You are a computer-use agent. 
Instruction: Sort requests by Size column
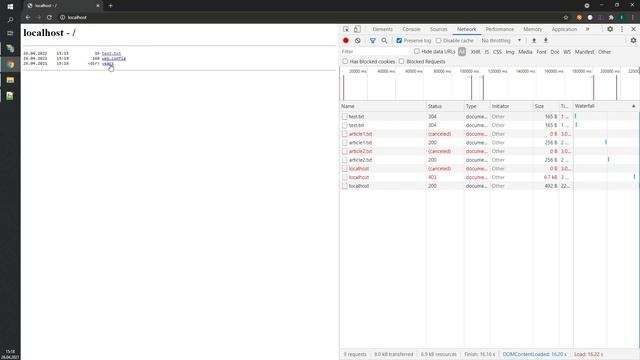(546, 106)
